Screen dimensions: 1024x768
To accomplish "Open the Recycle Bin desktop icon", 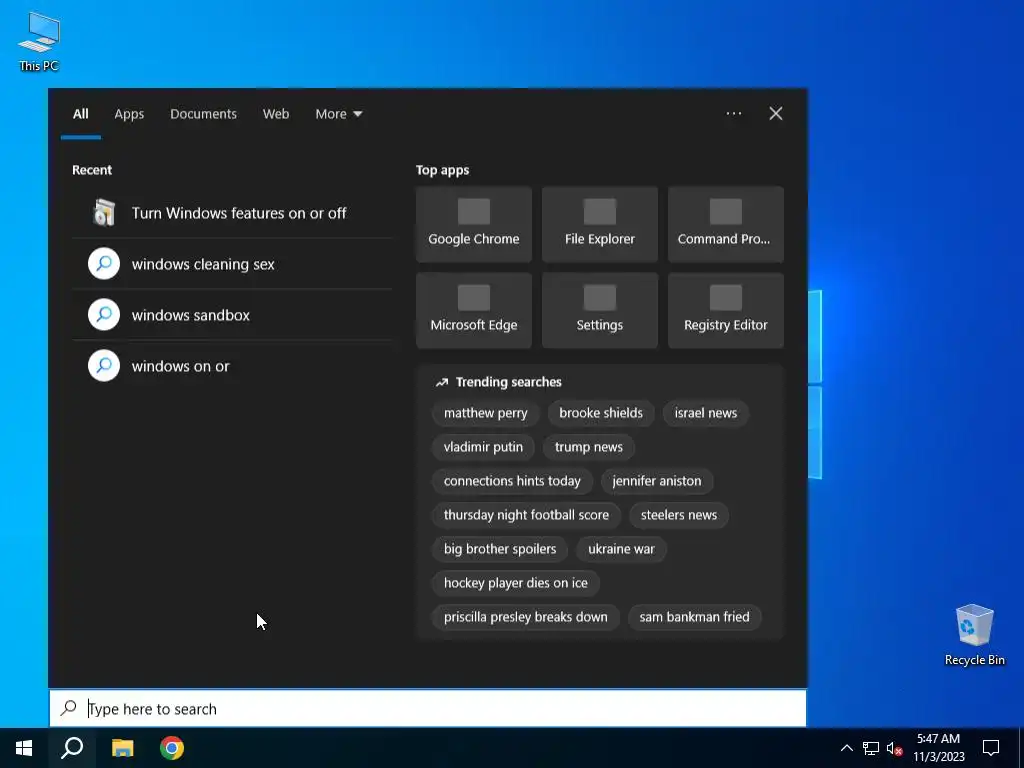I will tap(974, 634).
